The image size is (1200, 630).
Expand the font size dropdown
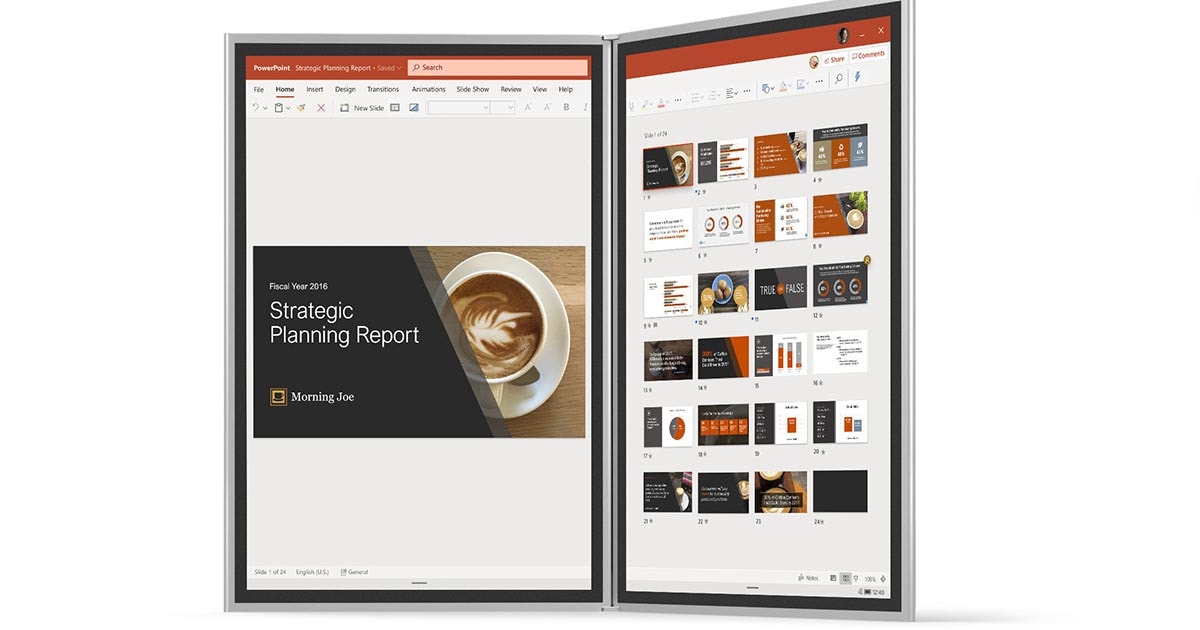click(x=509, y=108)
